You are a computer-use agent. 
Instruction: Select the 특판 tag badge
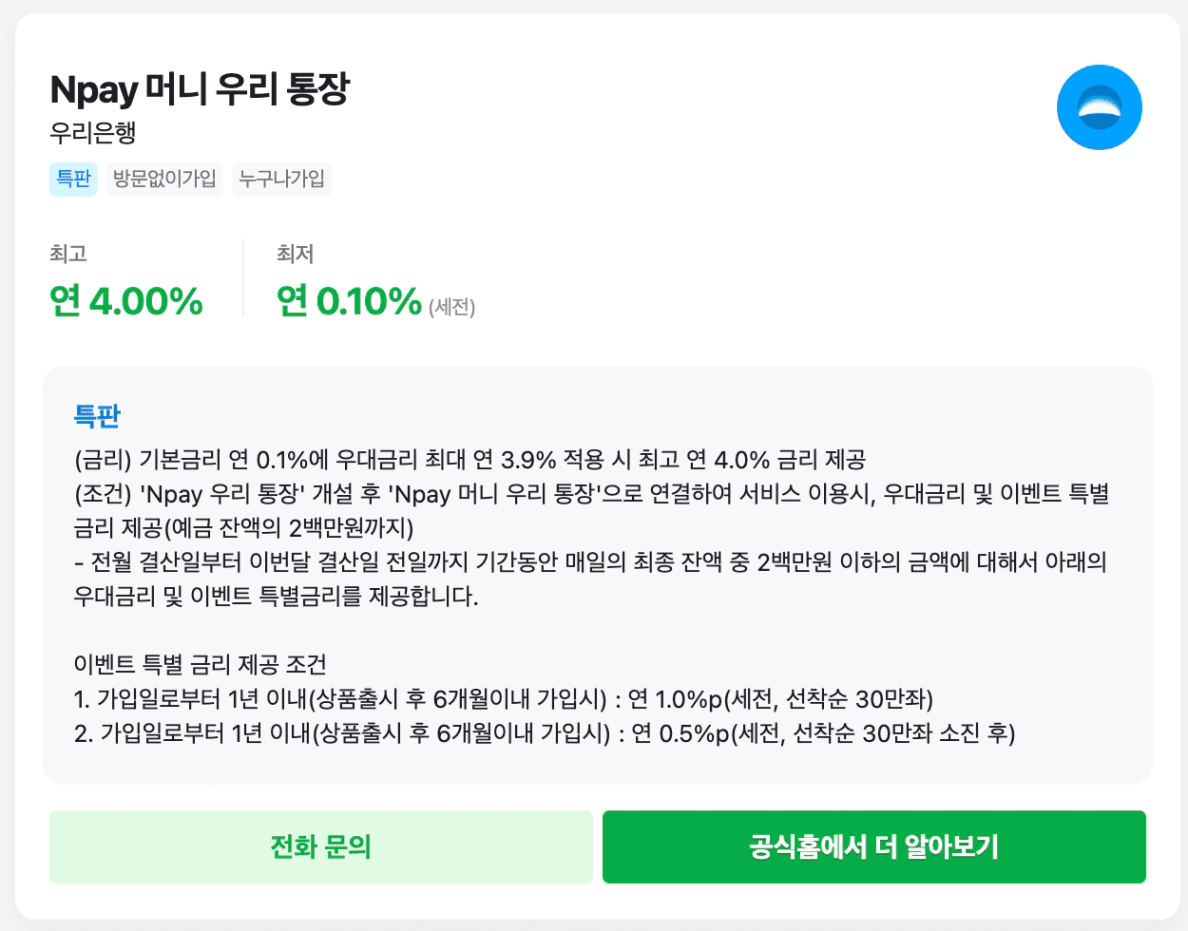[x=73, y=180]
